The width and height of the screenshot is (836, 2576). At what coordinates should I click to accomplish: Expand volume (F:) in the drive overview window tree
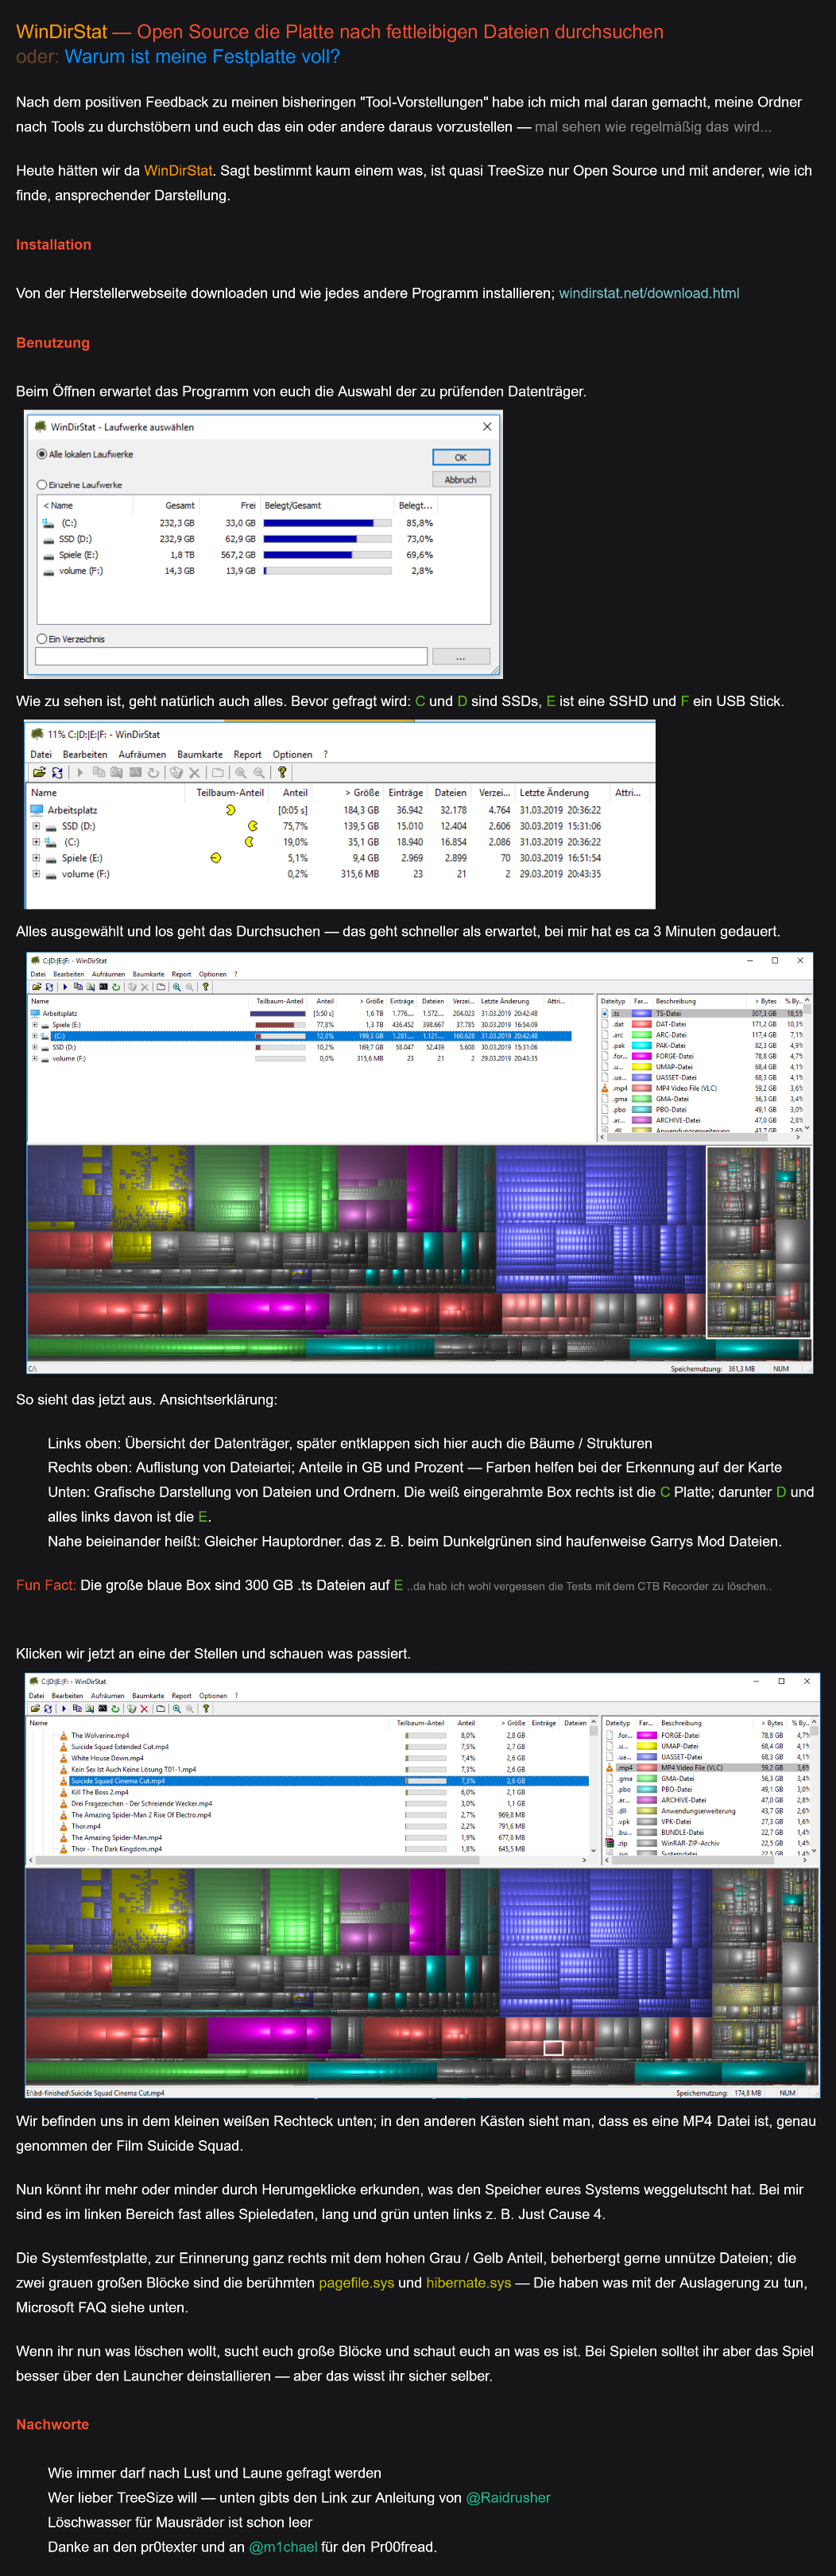click(34, 1058)
